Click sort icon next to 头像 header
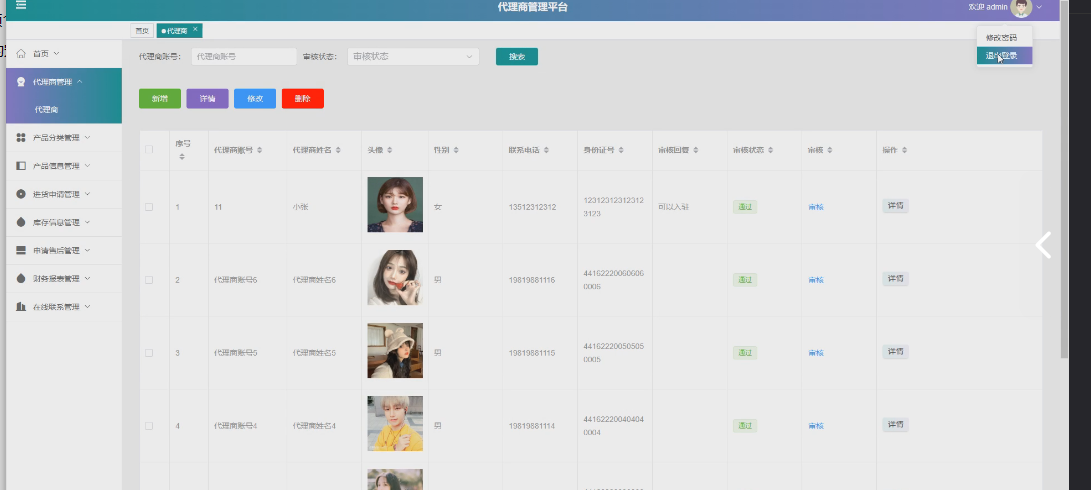The height and width of the screenshot is (490, 1091). tap(390, 150)
